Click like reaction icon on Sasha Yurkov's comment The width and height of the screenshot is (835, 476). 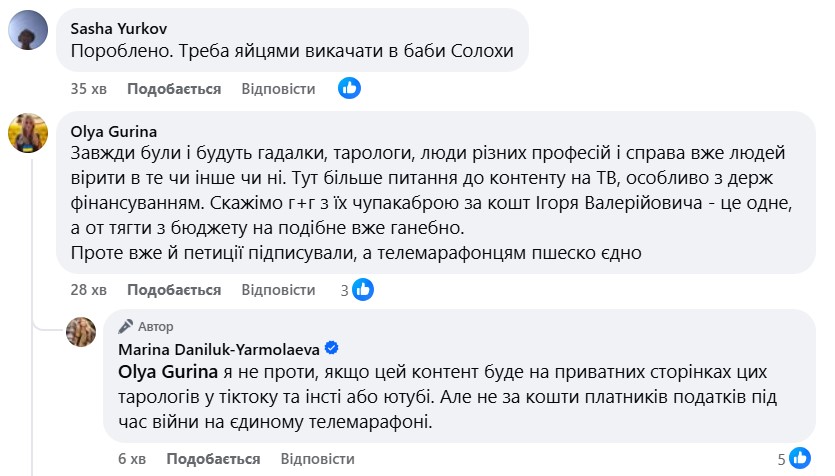click(349, 88)
